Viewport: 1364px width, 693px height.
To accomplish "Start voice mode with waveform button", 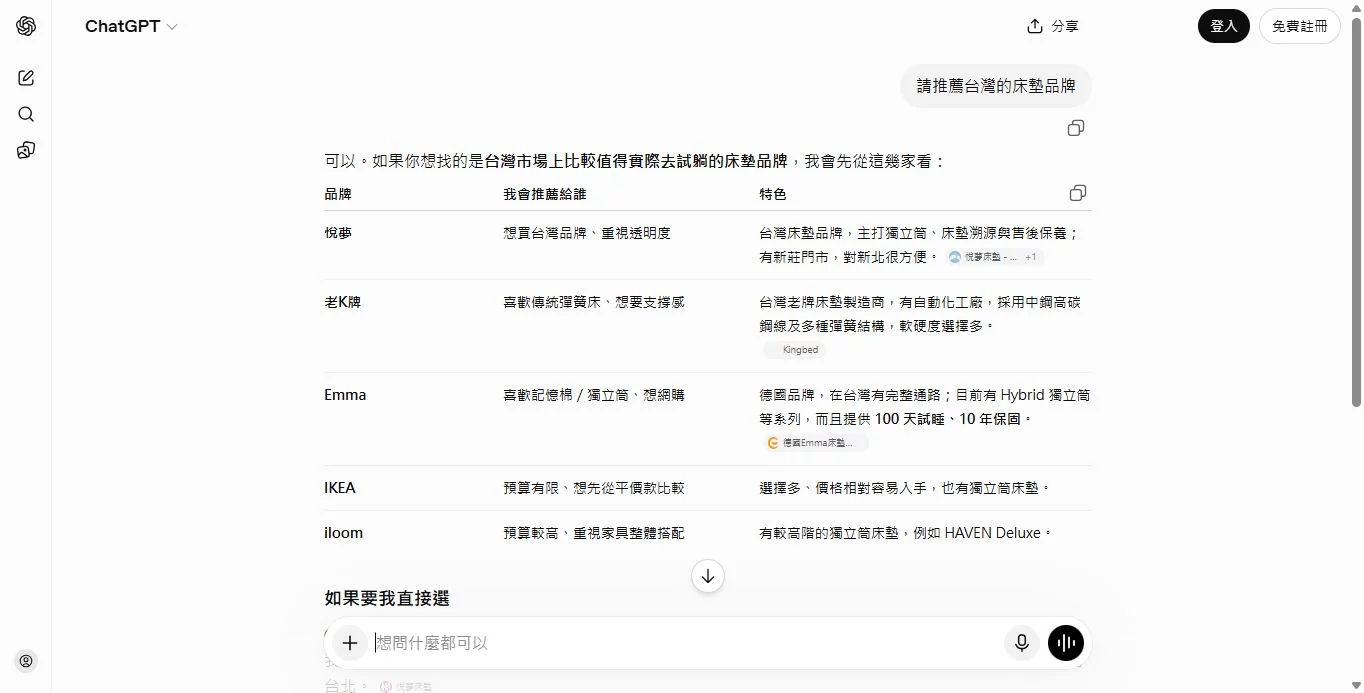I will [1066, 643].
